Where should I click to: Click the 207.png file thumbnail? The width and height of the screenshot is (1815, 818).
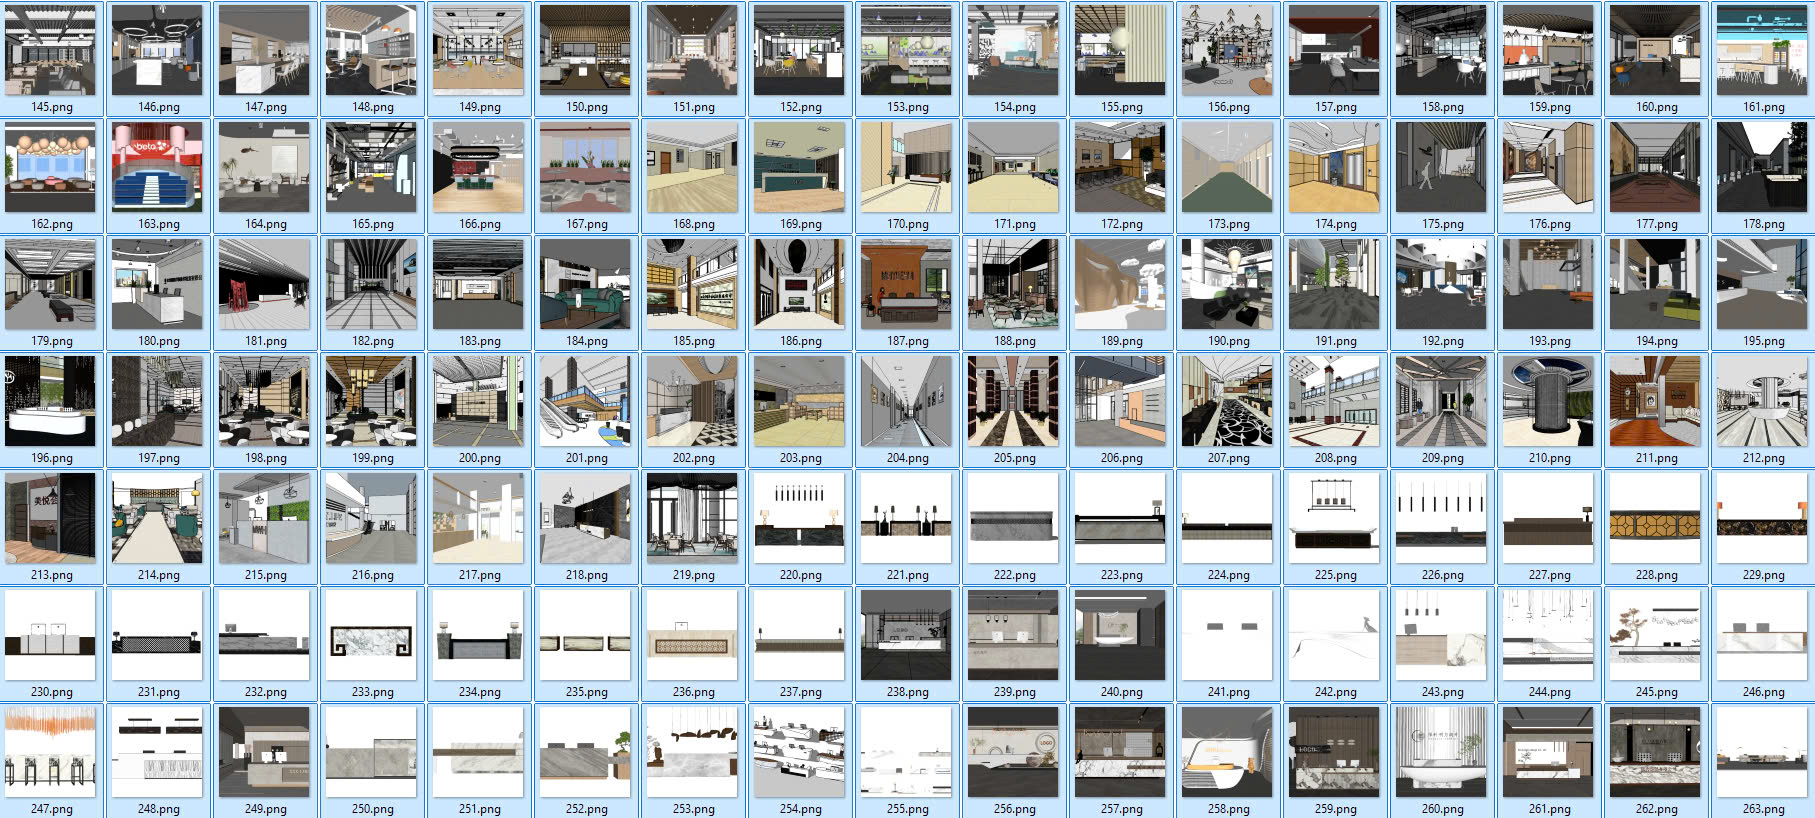click(x=1228, y=402)
